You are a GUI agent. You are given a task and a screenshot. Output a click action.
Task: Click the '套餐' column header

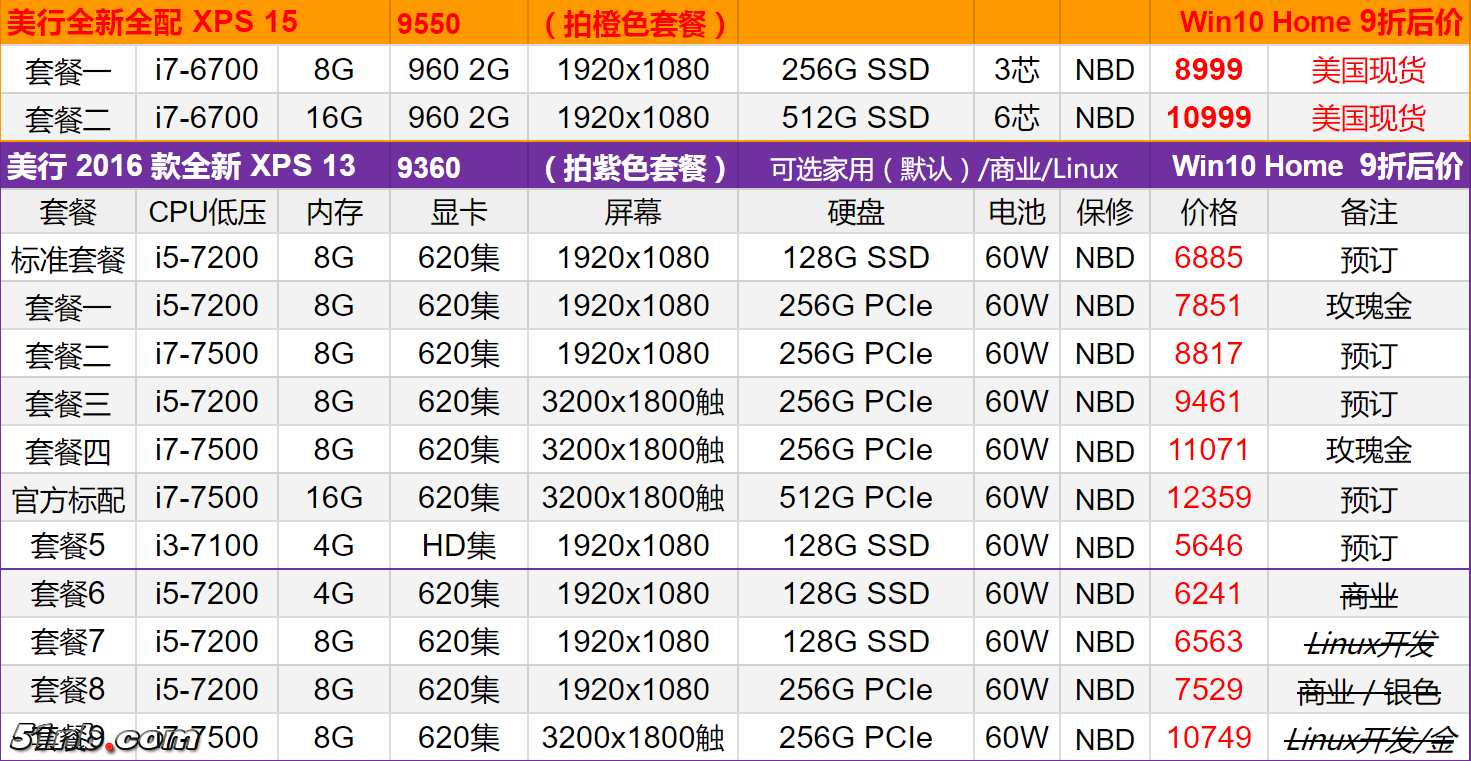[68, 212]
